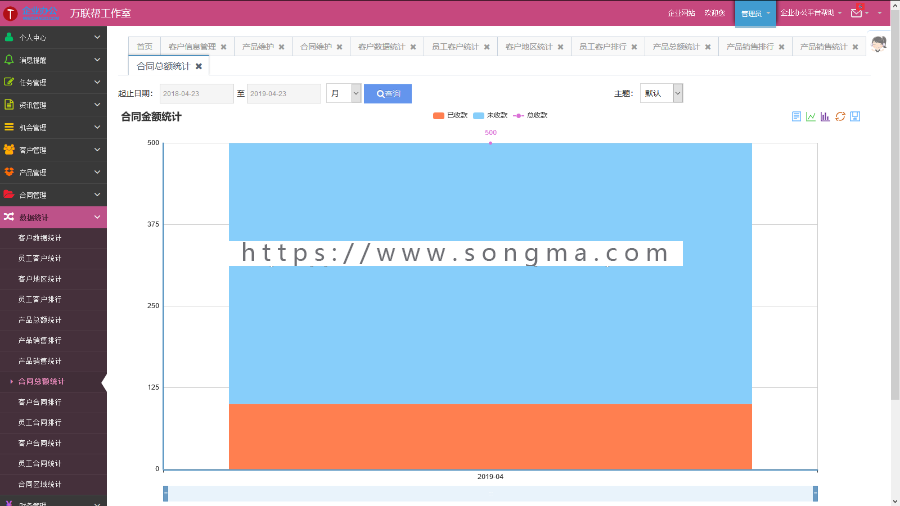Close the 产品维护 tab
The image size is (900, 506).
click(x=281, y=47)
